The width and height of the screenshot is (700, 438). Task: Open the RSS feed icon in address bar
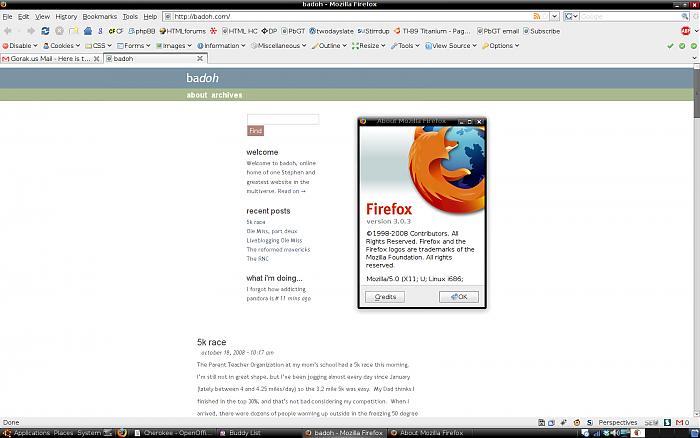coord(537,17)
